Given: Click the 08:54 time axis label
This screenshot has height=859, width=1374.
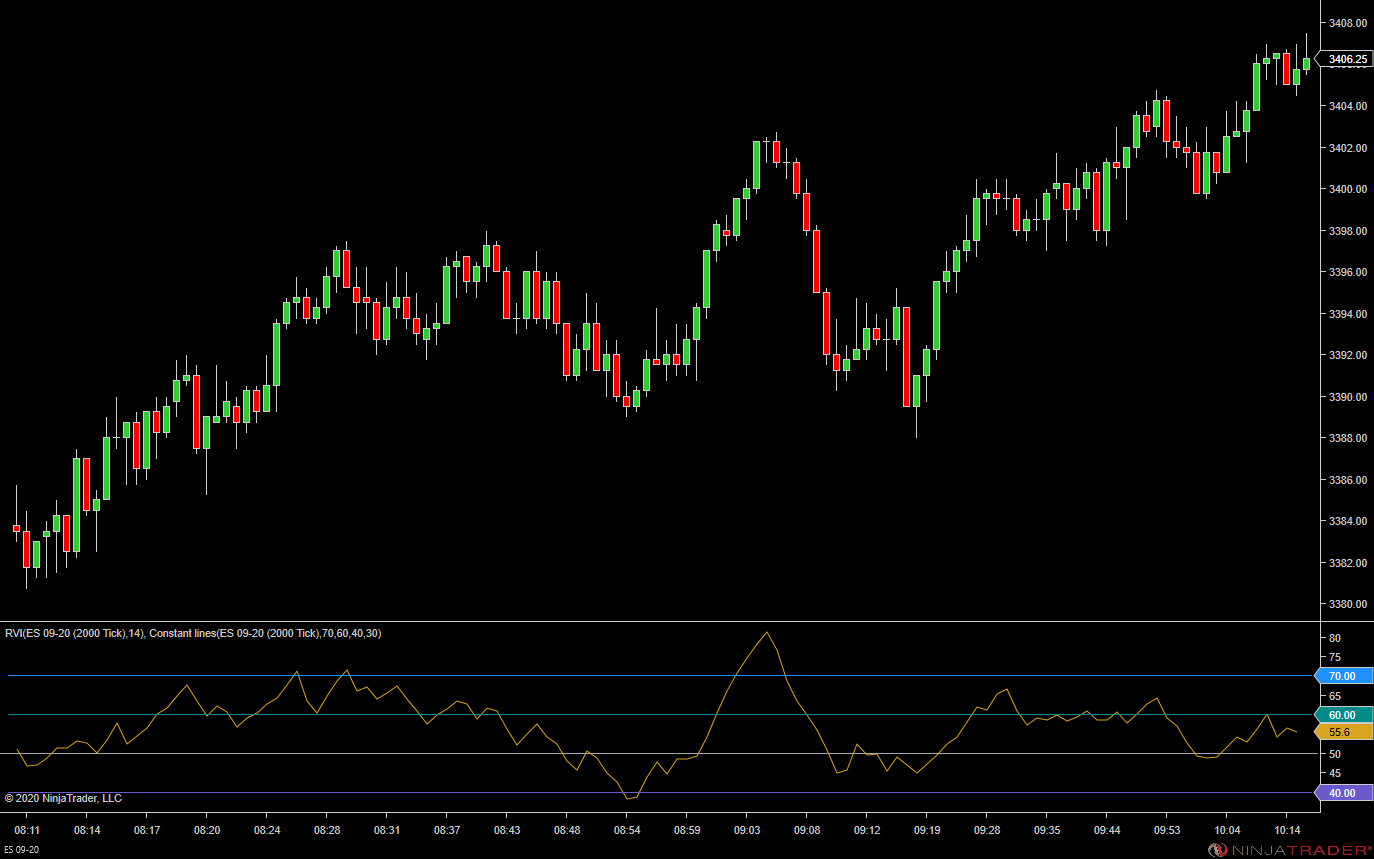Looking at the screenshot, I should pyautogui.click(x=627, y=831).
